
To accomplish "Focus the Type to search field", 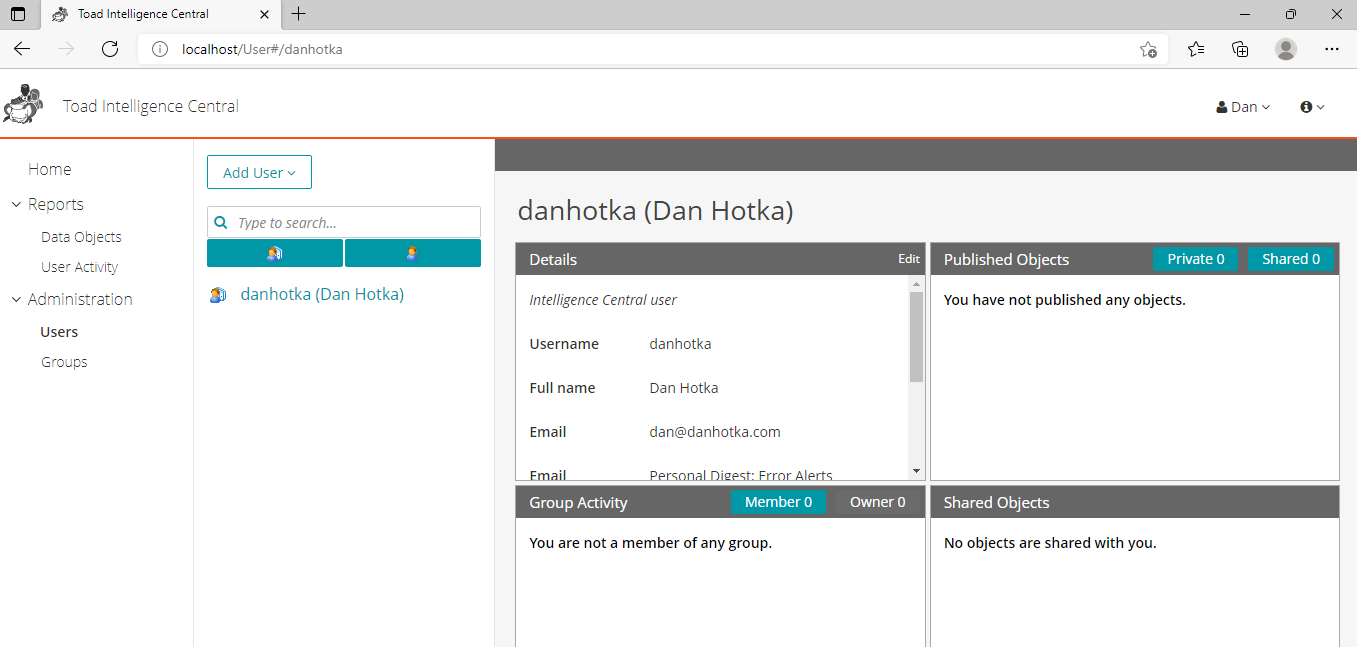I will click(x=344, y=222).
